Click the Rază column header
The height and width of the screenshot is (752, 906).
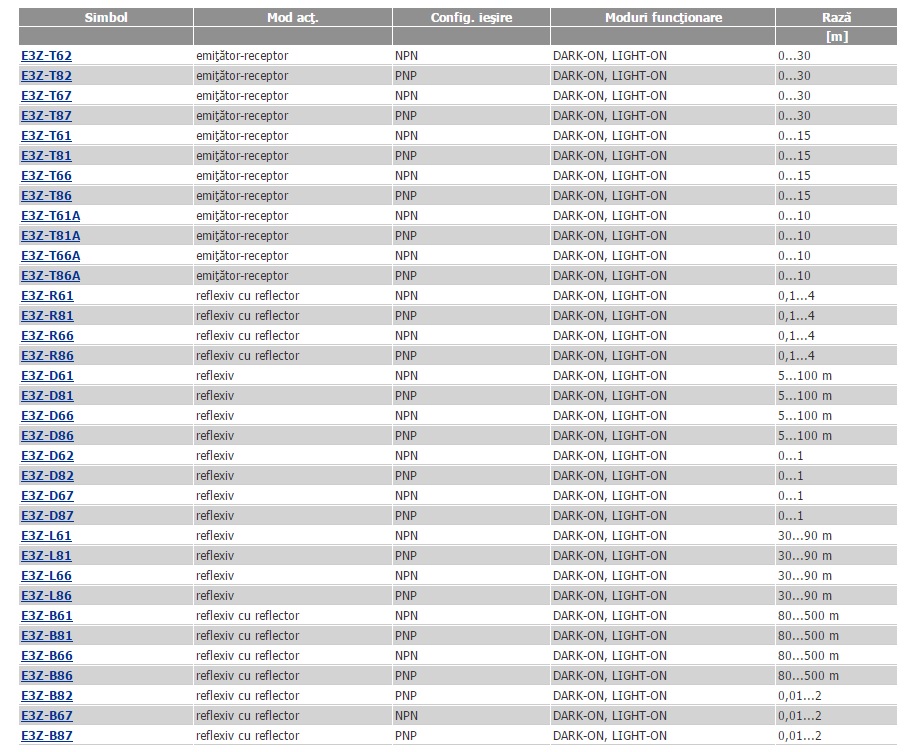coord(837,17)
